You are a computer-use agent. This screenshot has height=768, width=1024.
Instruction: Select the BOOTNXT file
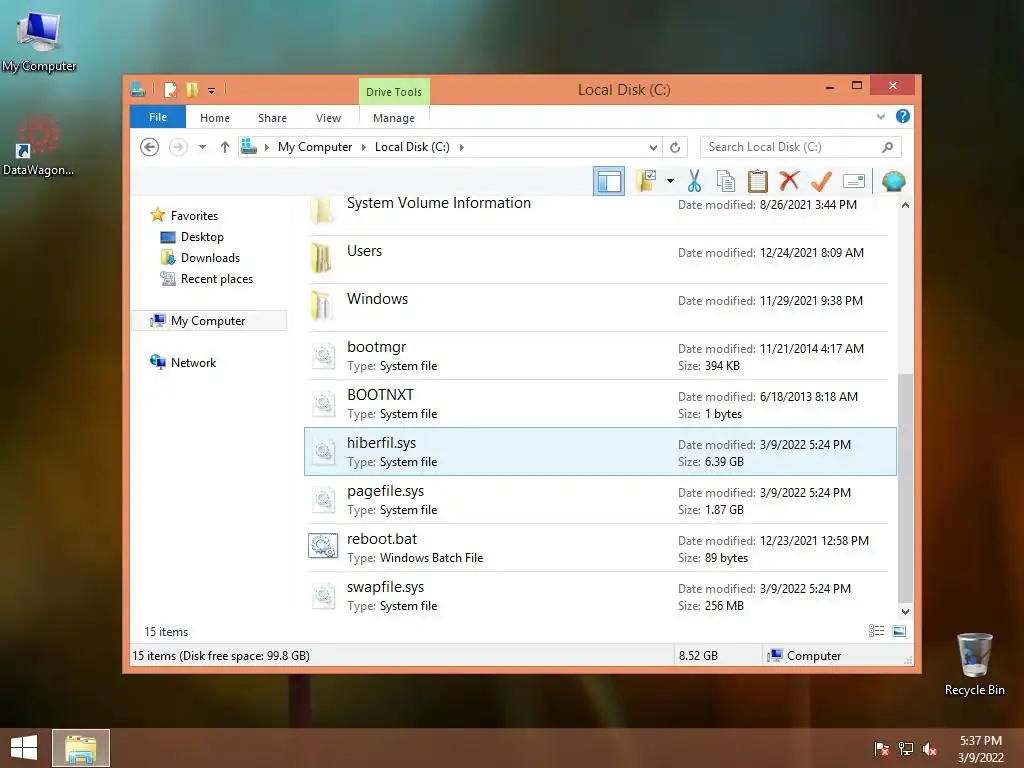[x=600, y=403]
